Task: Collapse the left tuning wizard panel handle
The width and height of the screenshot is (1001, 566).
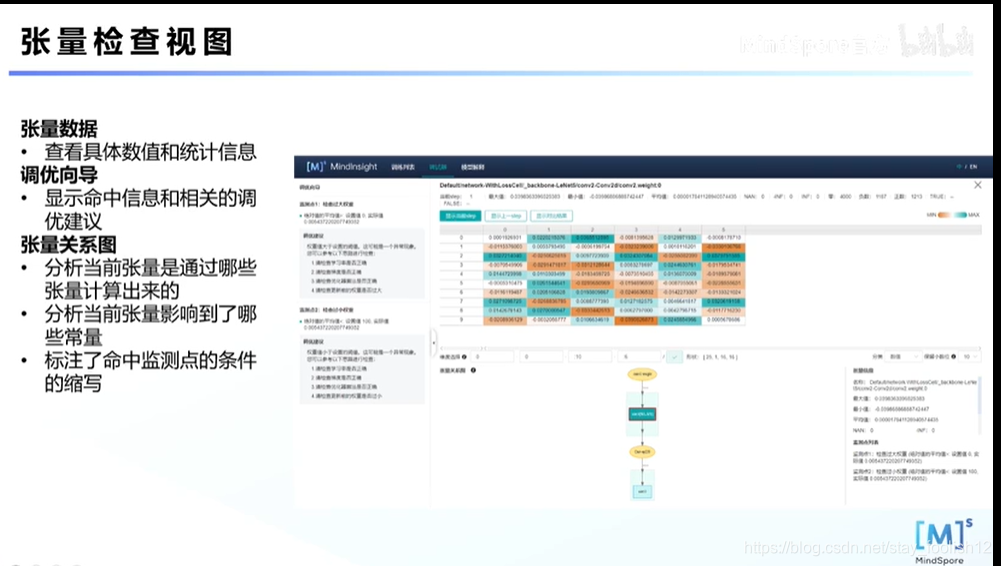Action: 434,342
